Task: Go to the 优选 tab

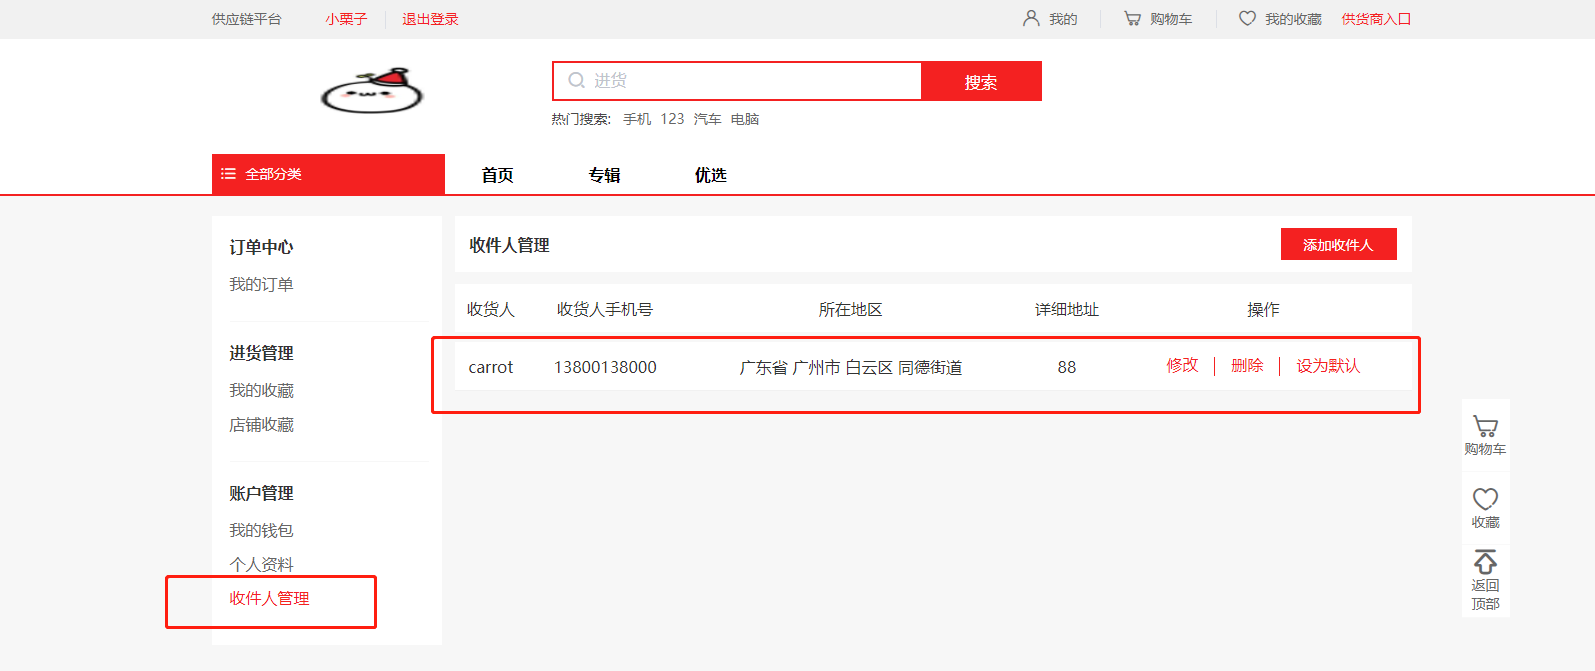Action: 710,175
